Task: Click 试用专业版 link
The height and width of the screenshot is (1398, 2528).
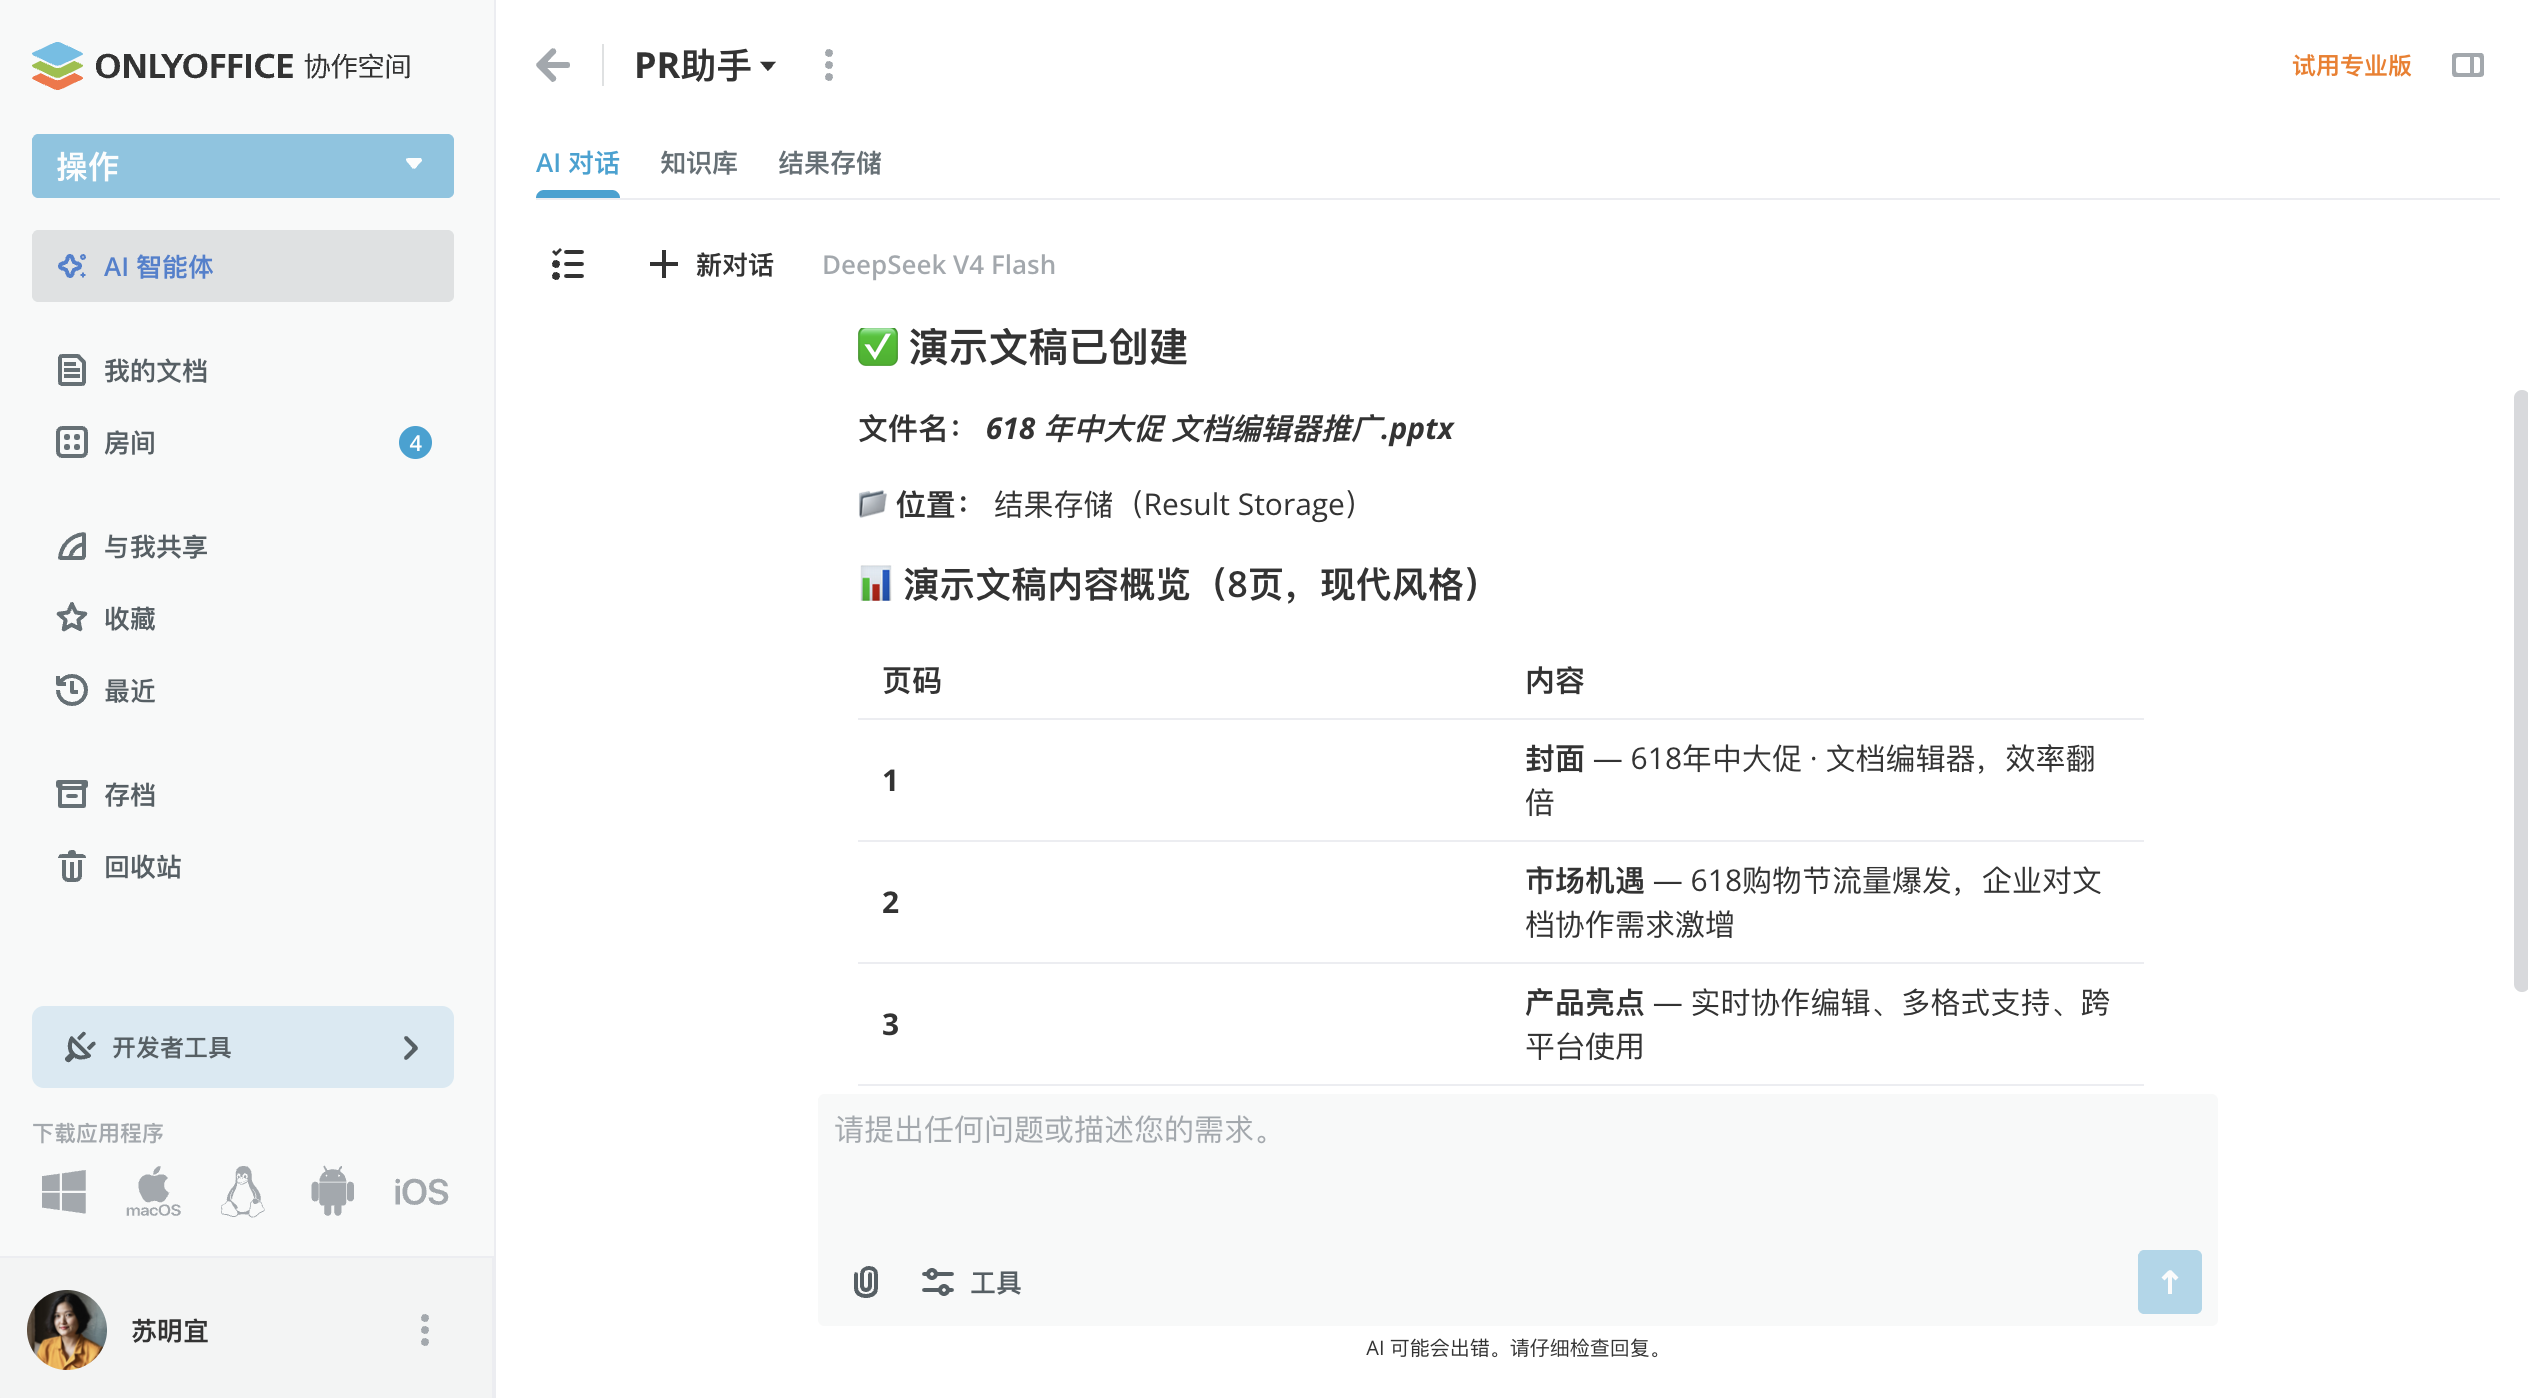Action: coord(2352,66)
